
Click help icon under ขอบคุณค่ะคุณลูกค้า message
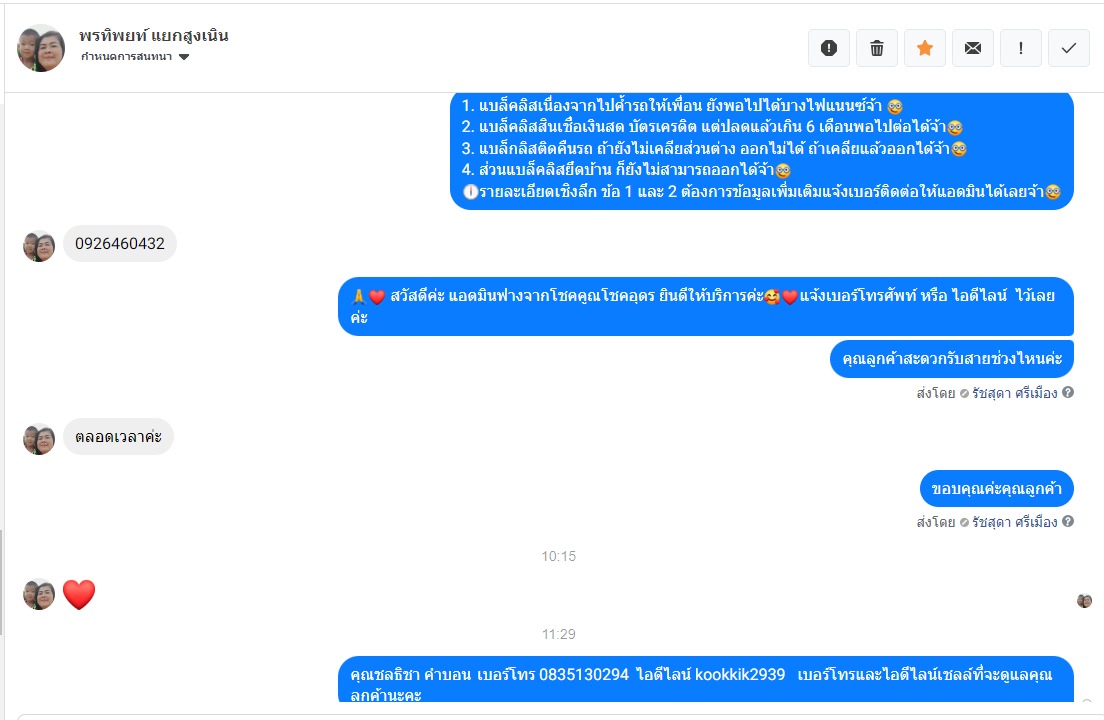click(1068, 522)
